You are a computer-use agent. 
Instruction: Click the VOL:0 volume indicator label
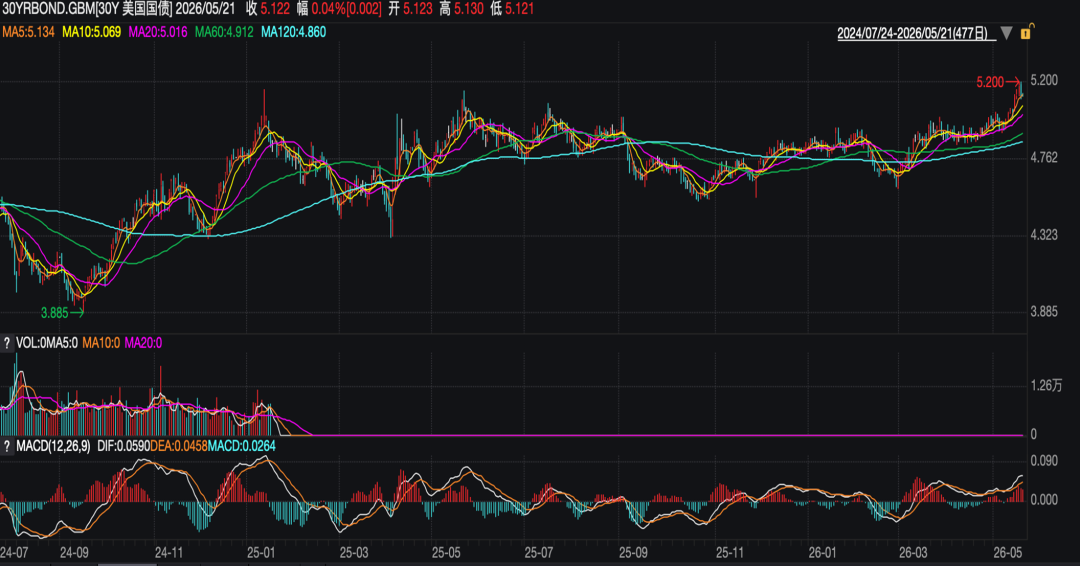[x=30, y=343]
